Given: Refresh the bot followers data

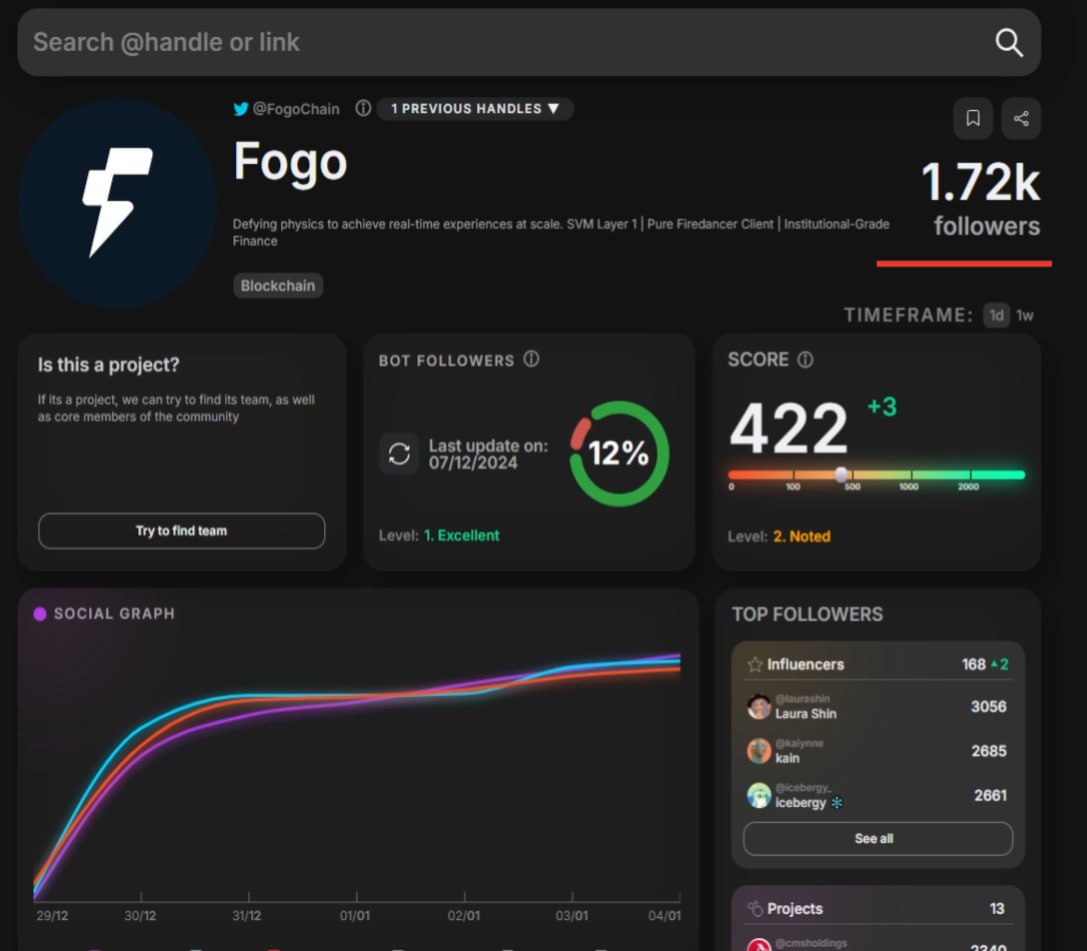Looking at the screenshot, I should 399,454.
